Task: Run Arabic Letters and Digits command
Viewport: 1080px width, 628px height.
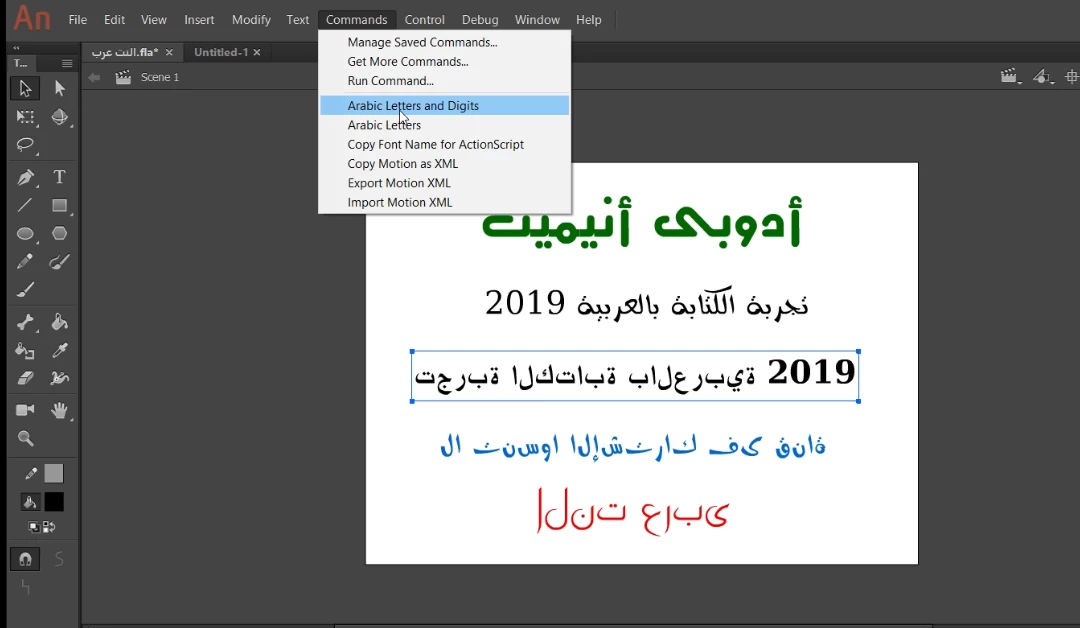Action: [445, 105]
